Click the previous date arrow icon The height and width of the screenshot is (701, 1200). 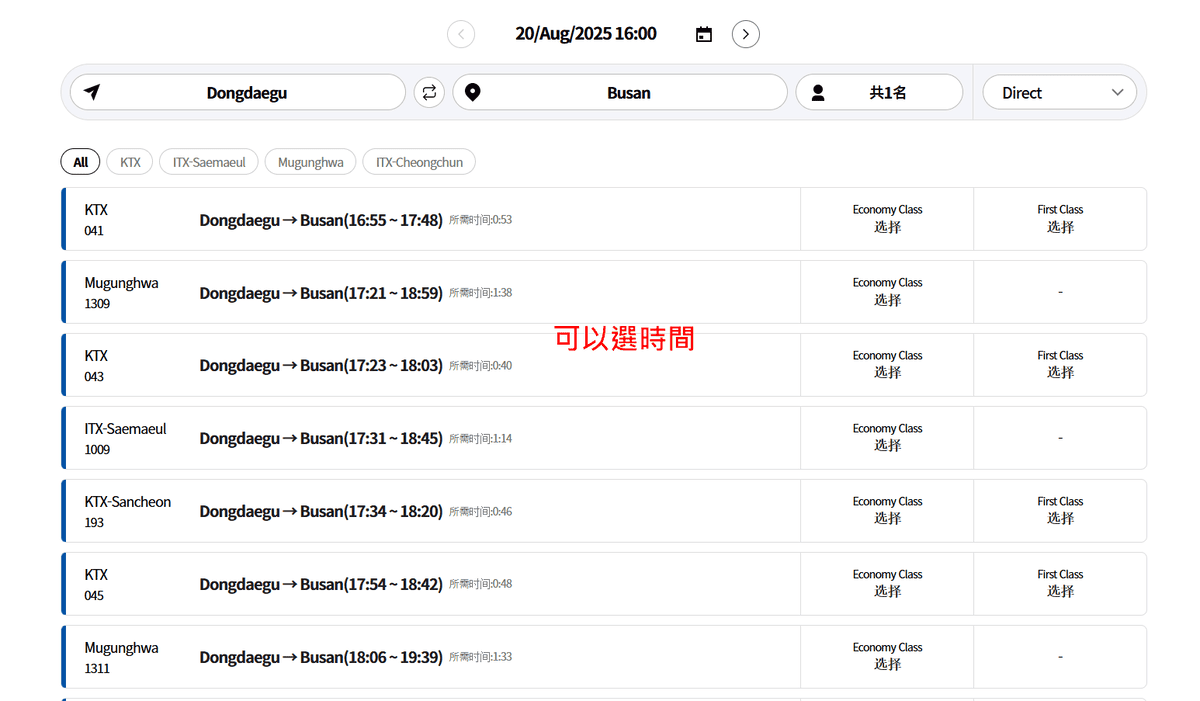(x=461, y=34)
